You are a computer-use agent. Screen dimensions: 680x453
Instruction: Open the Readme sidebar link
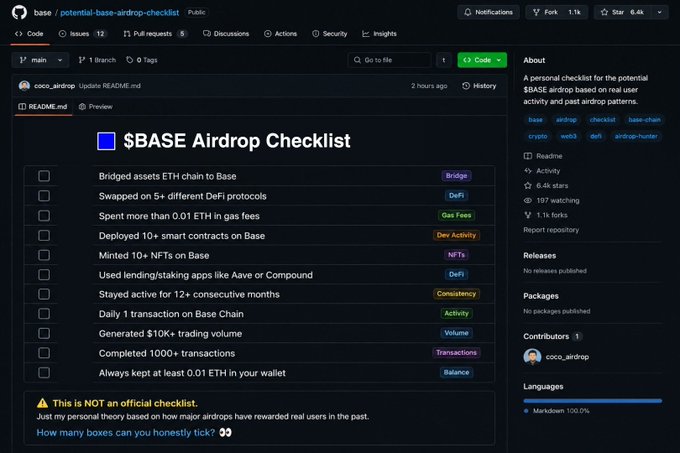(x=543, y=156)
